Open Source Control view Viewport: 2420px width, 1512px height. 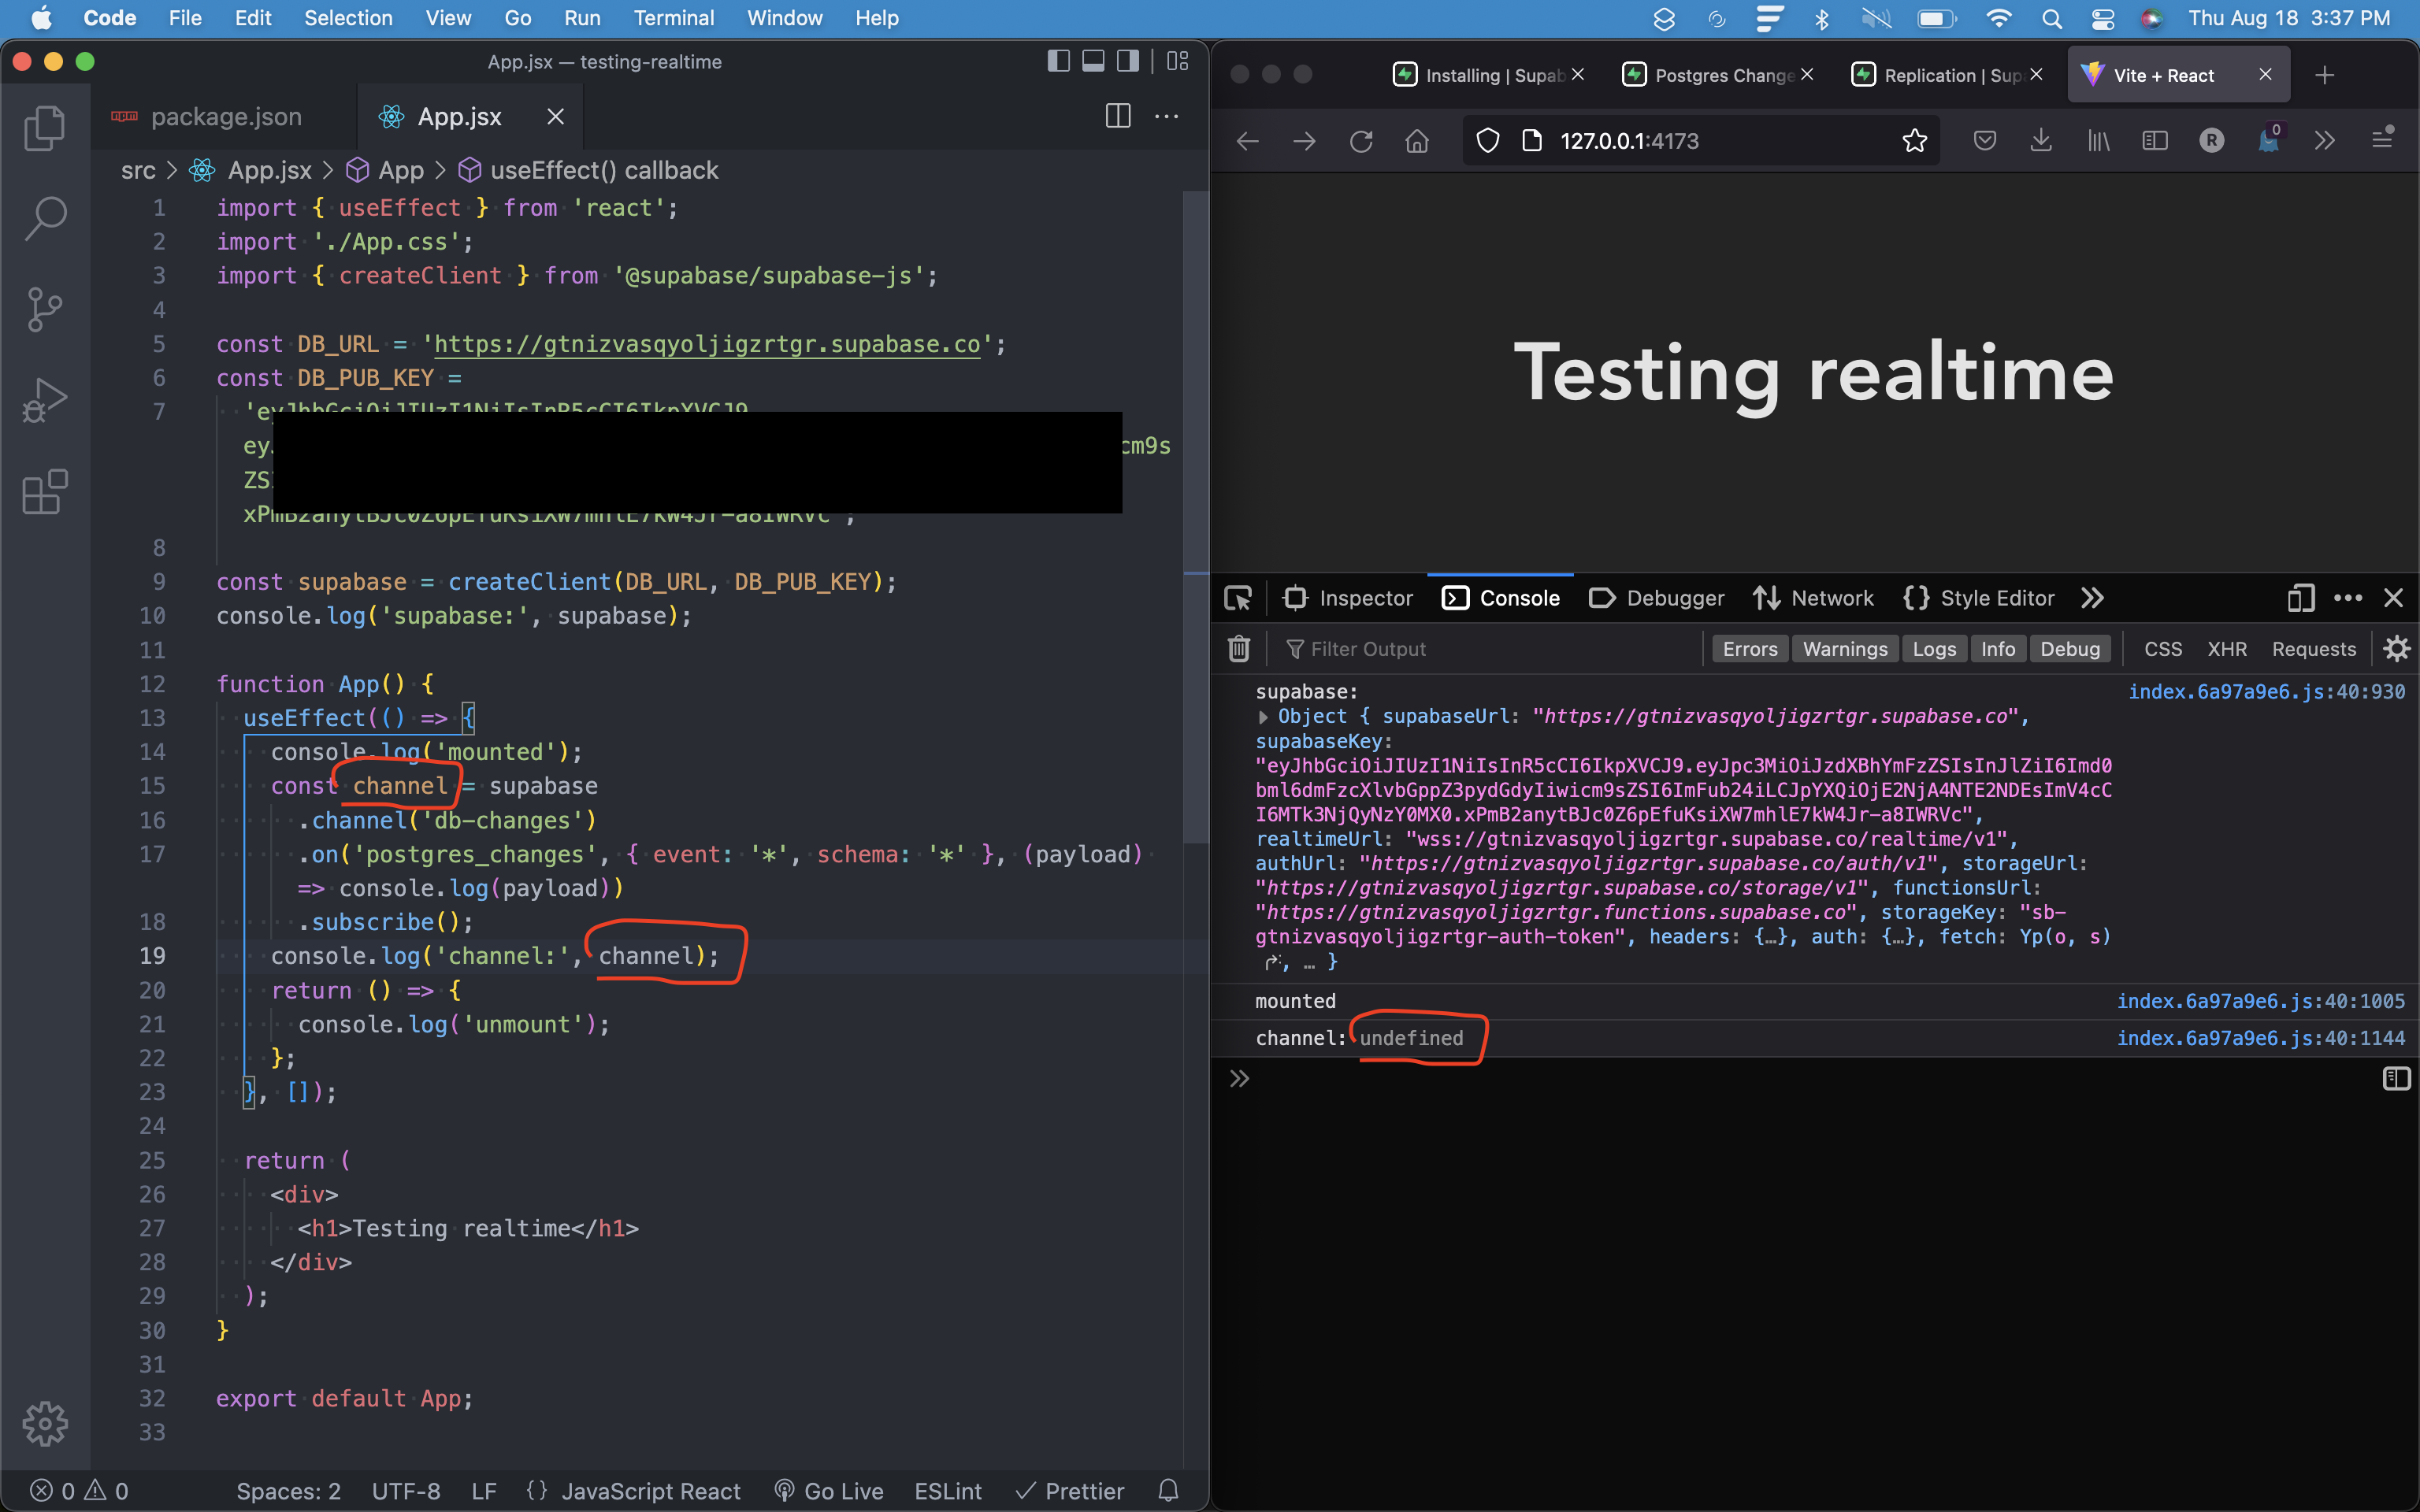pyautogui.click(x=44, y=309)
